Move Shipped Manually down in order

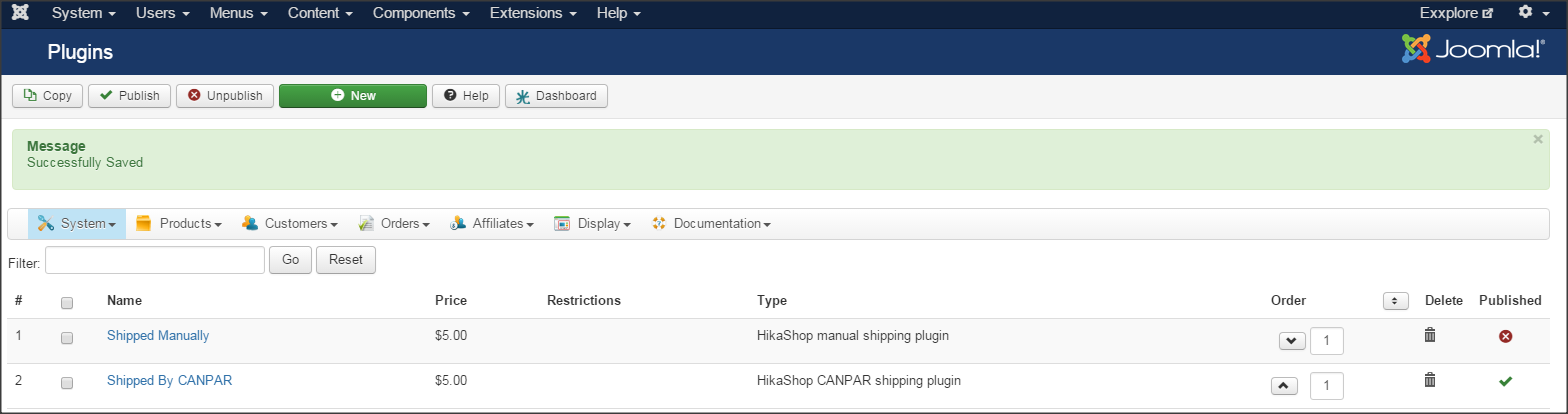click(x=1291, y=341)
